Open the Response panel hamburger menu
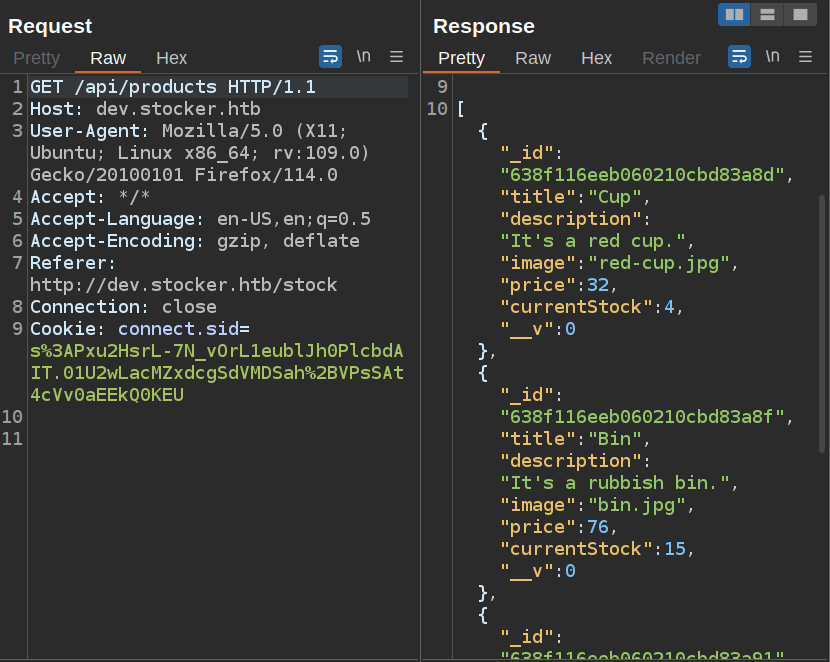Viewport: 830px width, 662px height. 805,57
